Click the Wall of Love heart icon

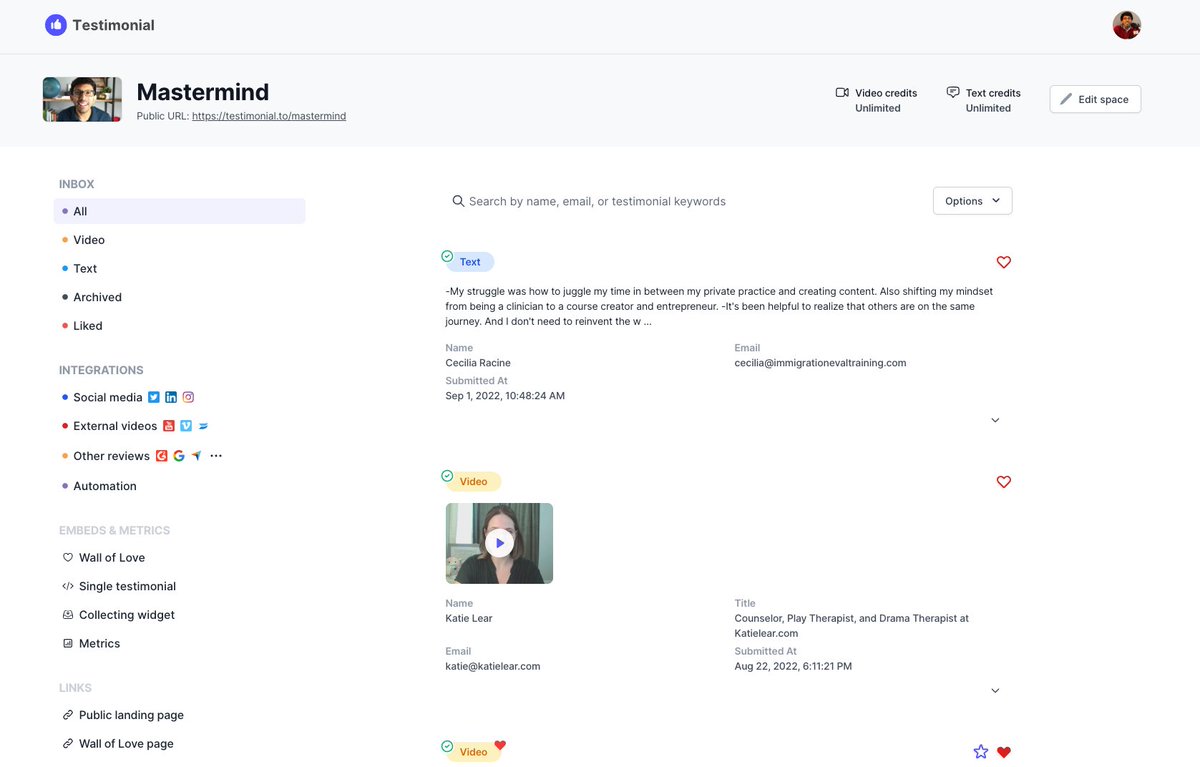68,558
